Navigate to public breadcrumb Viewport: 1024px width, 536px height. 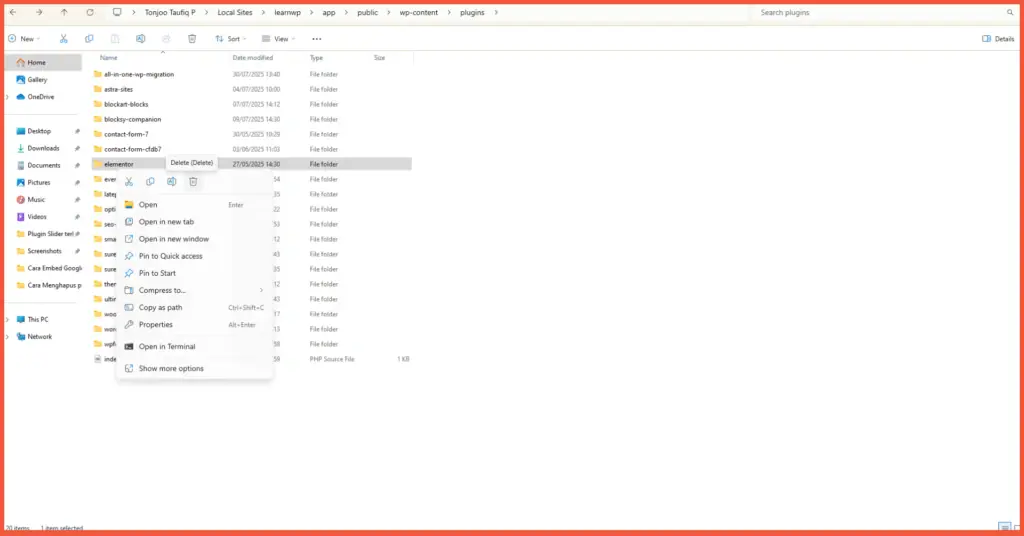tap(368, 12)
